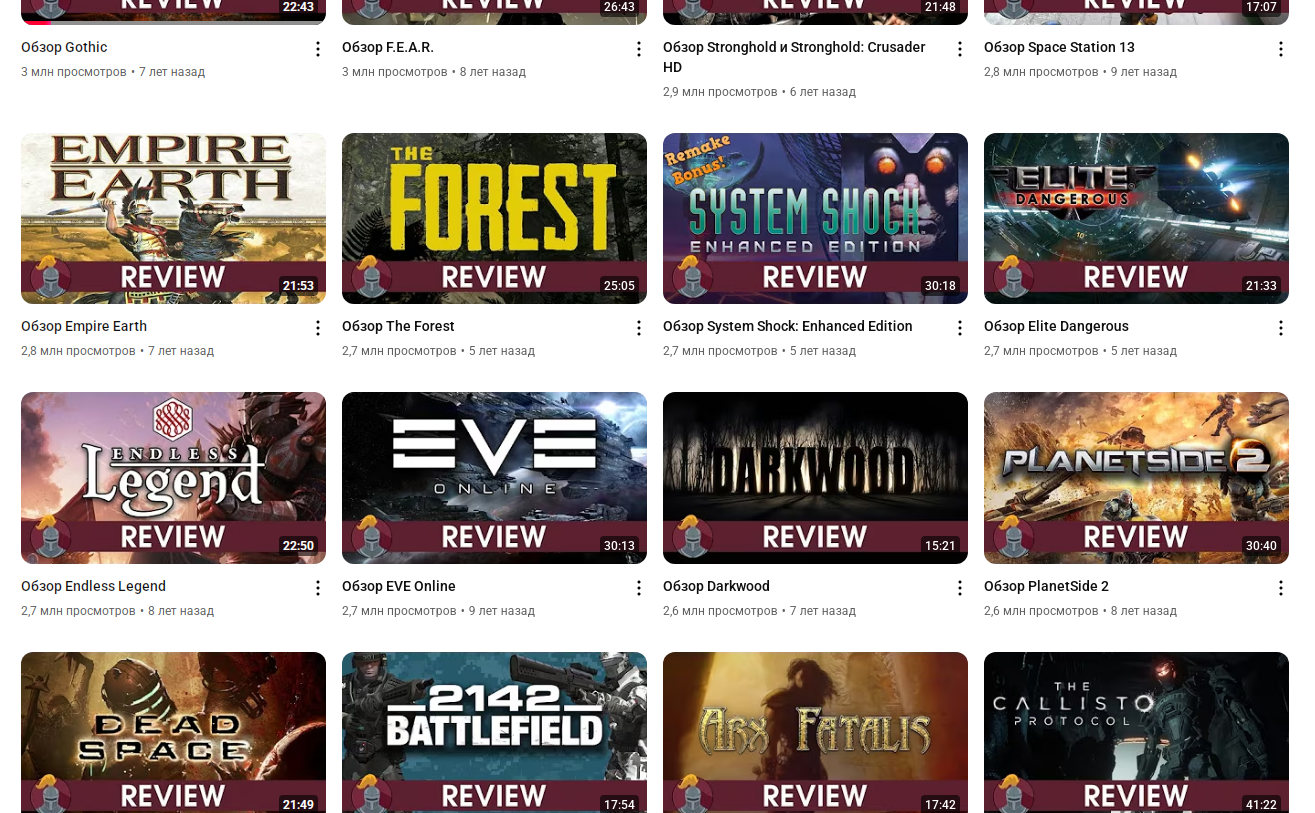Open the "Обзор Darkwood" title link
Screen dimensions: 1315x813
click(x=716, y=586)
